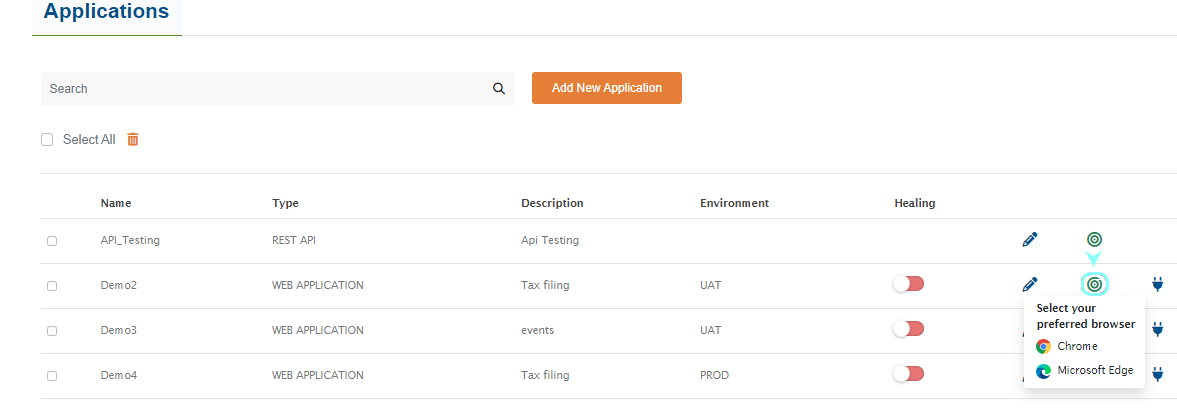1177x411 pixels.
Task: Click the plug icon in Demo3 row
Action: click(1158, 329)
